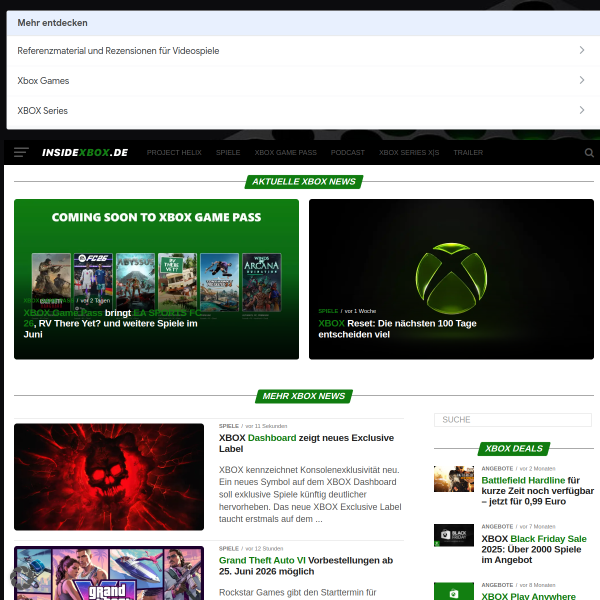Screen dimensions: 600x600
Task: Click the Spiele category tag above GTA VI article
Action: (229, 548)
